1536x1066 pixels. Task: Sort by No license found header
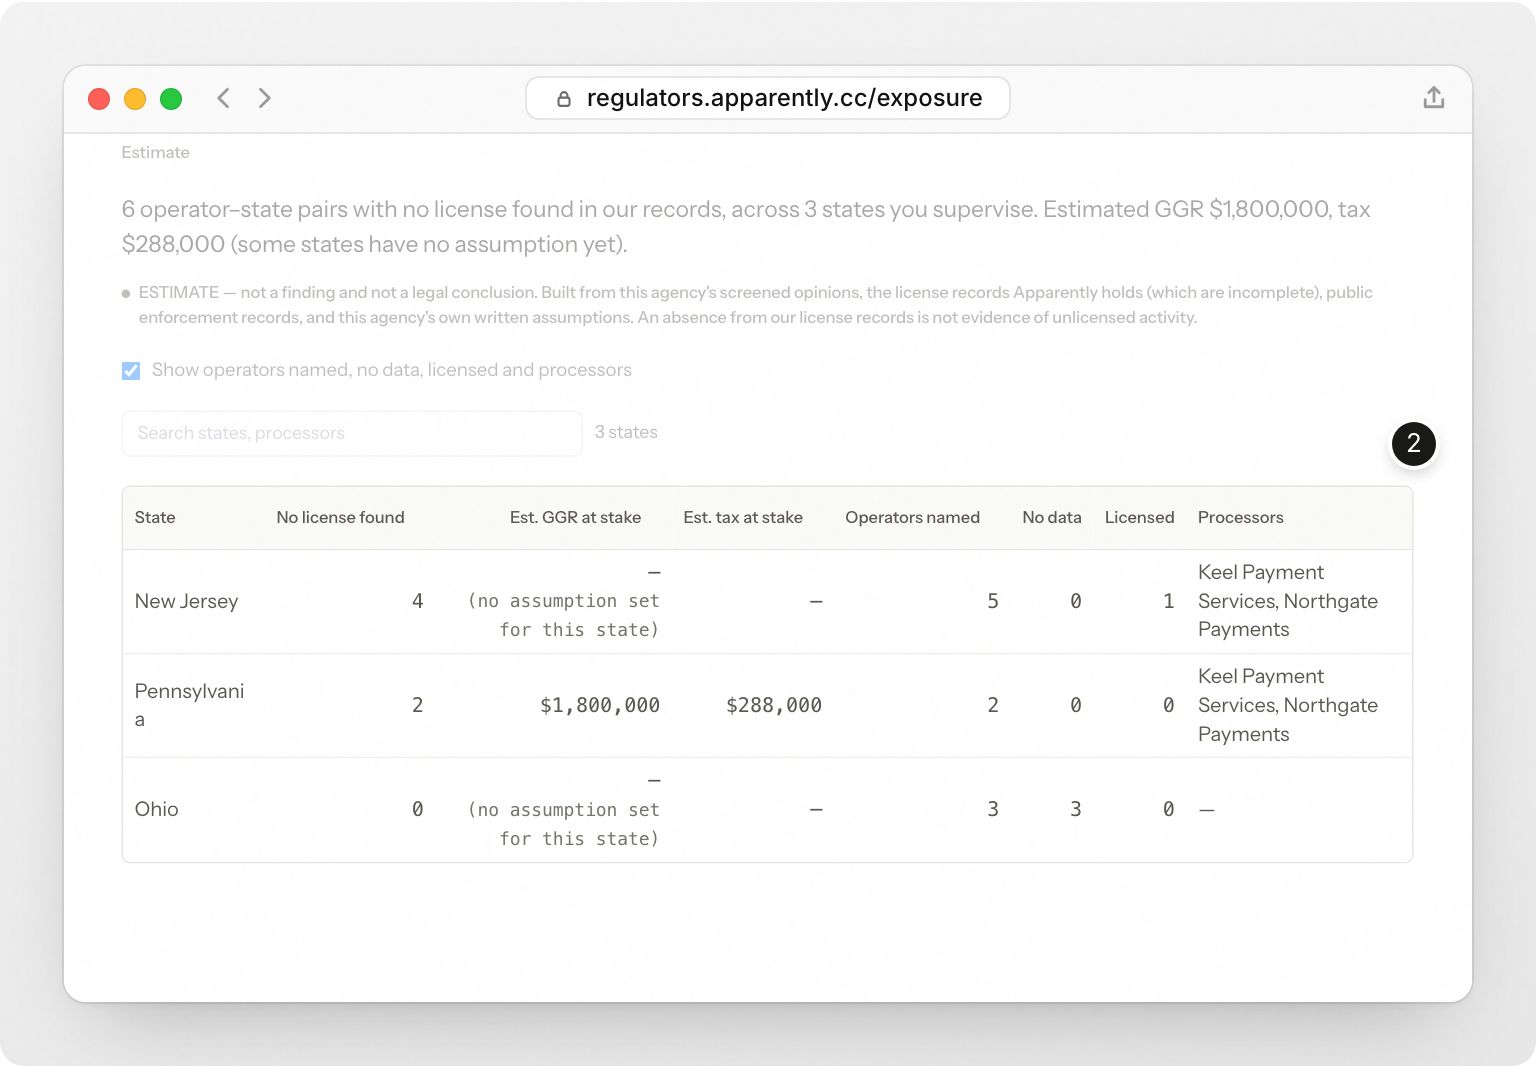[340, 517]
